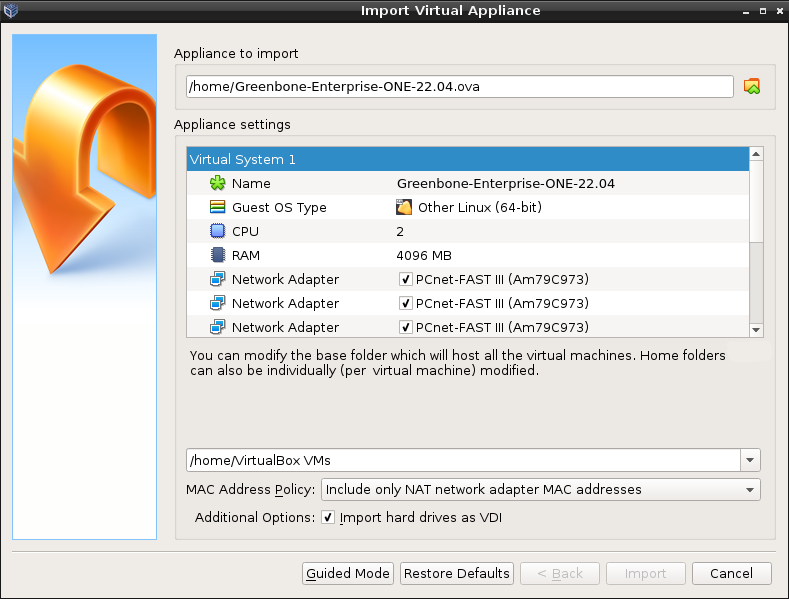
Task: Click the browse appliance file folder icon
Action: 752,87
